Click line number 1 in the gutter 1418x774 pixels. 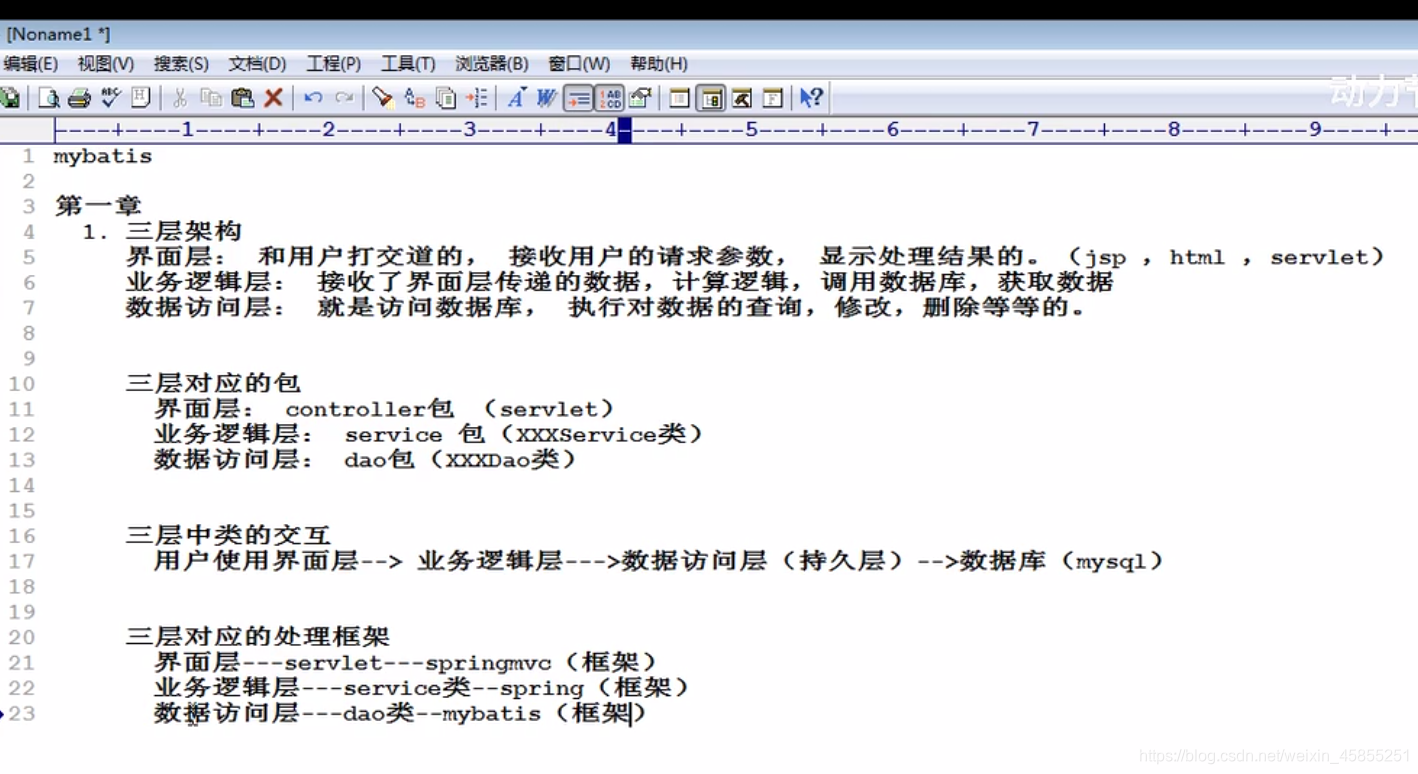coord(28,157)
